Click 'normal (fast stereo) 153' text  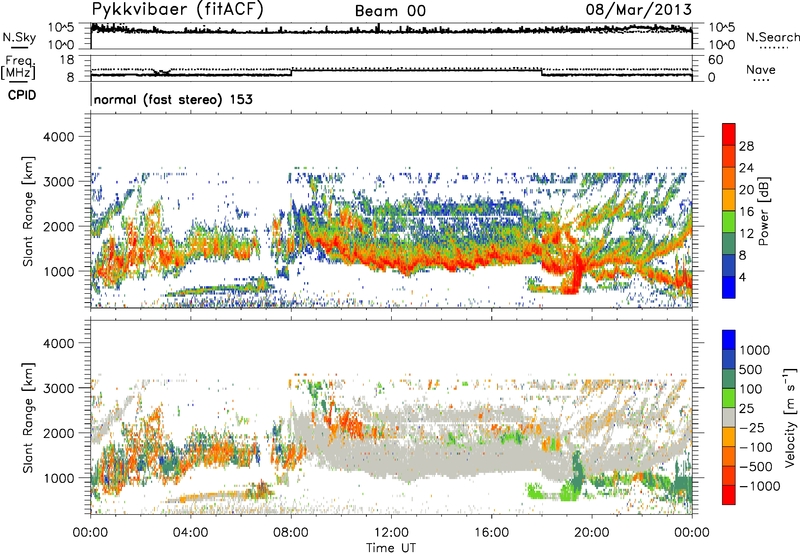(x=173, y=99)
